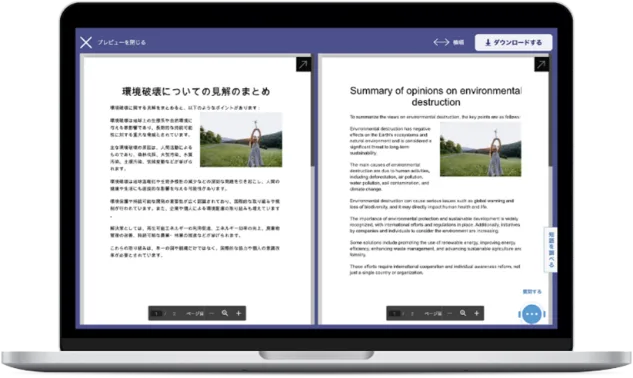The width and height of the screenshot is (633, 378).
Task: Zoom in the Japanese document
Action: pyautogui.click(x=239, y=313)
